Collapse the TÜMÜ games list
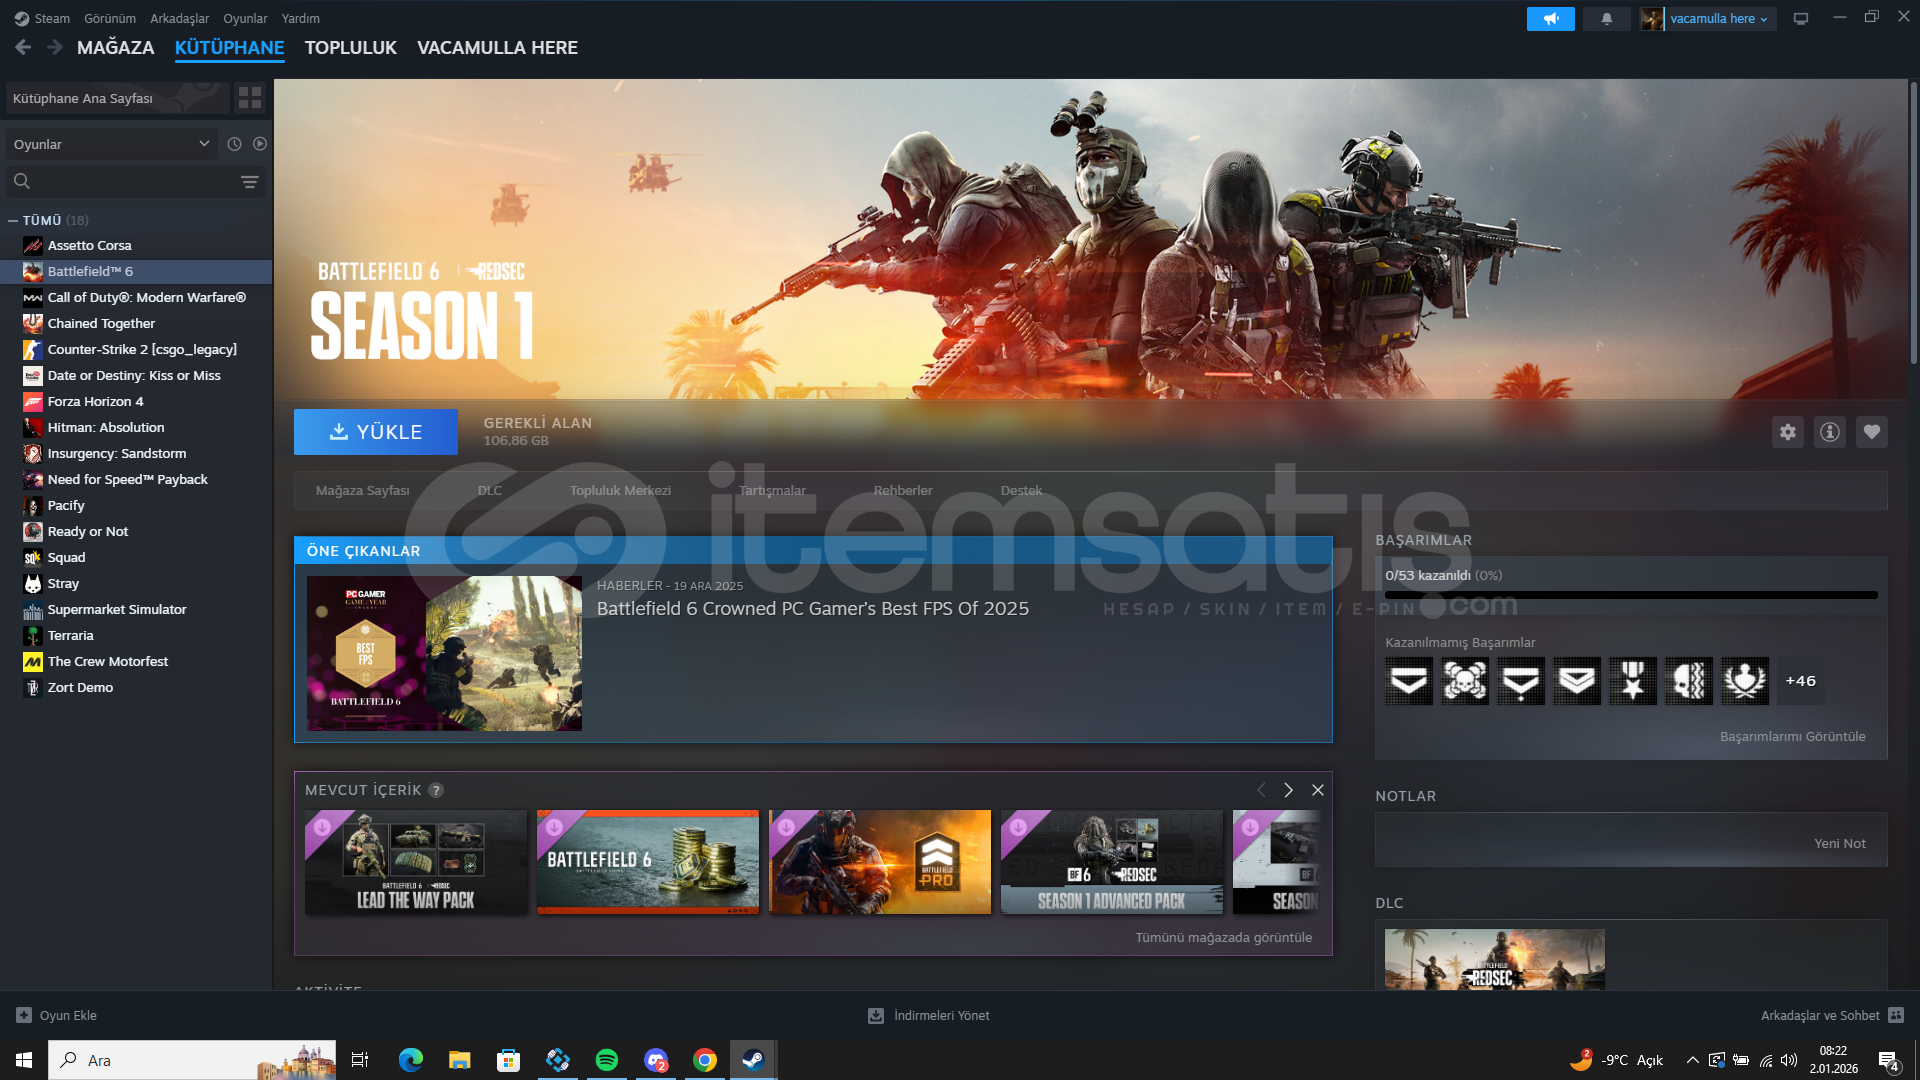This screenshot has height=1080, width=1920. tap(13, 221)
